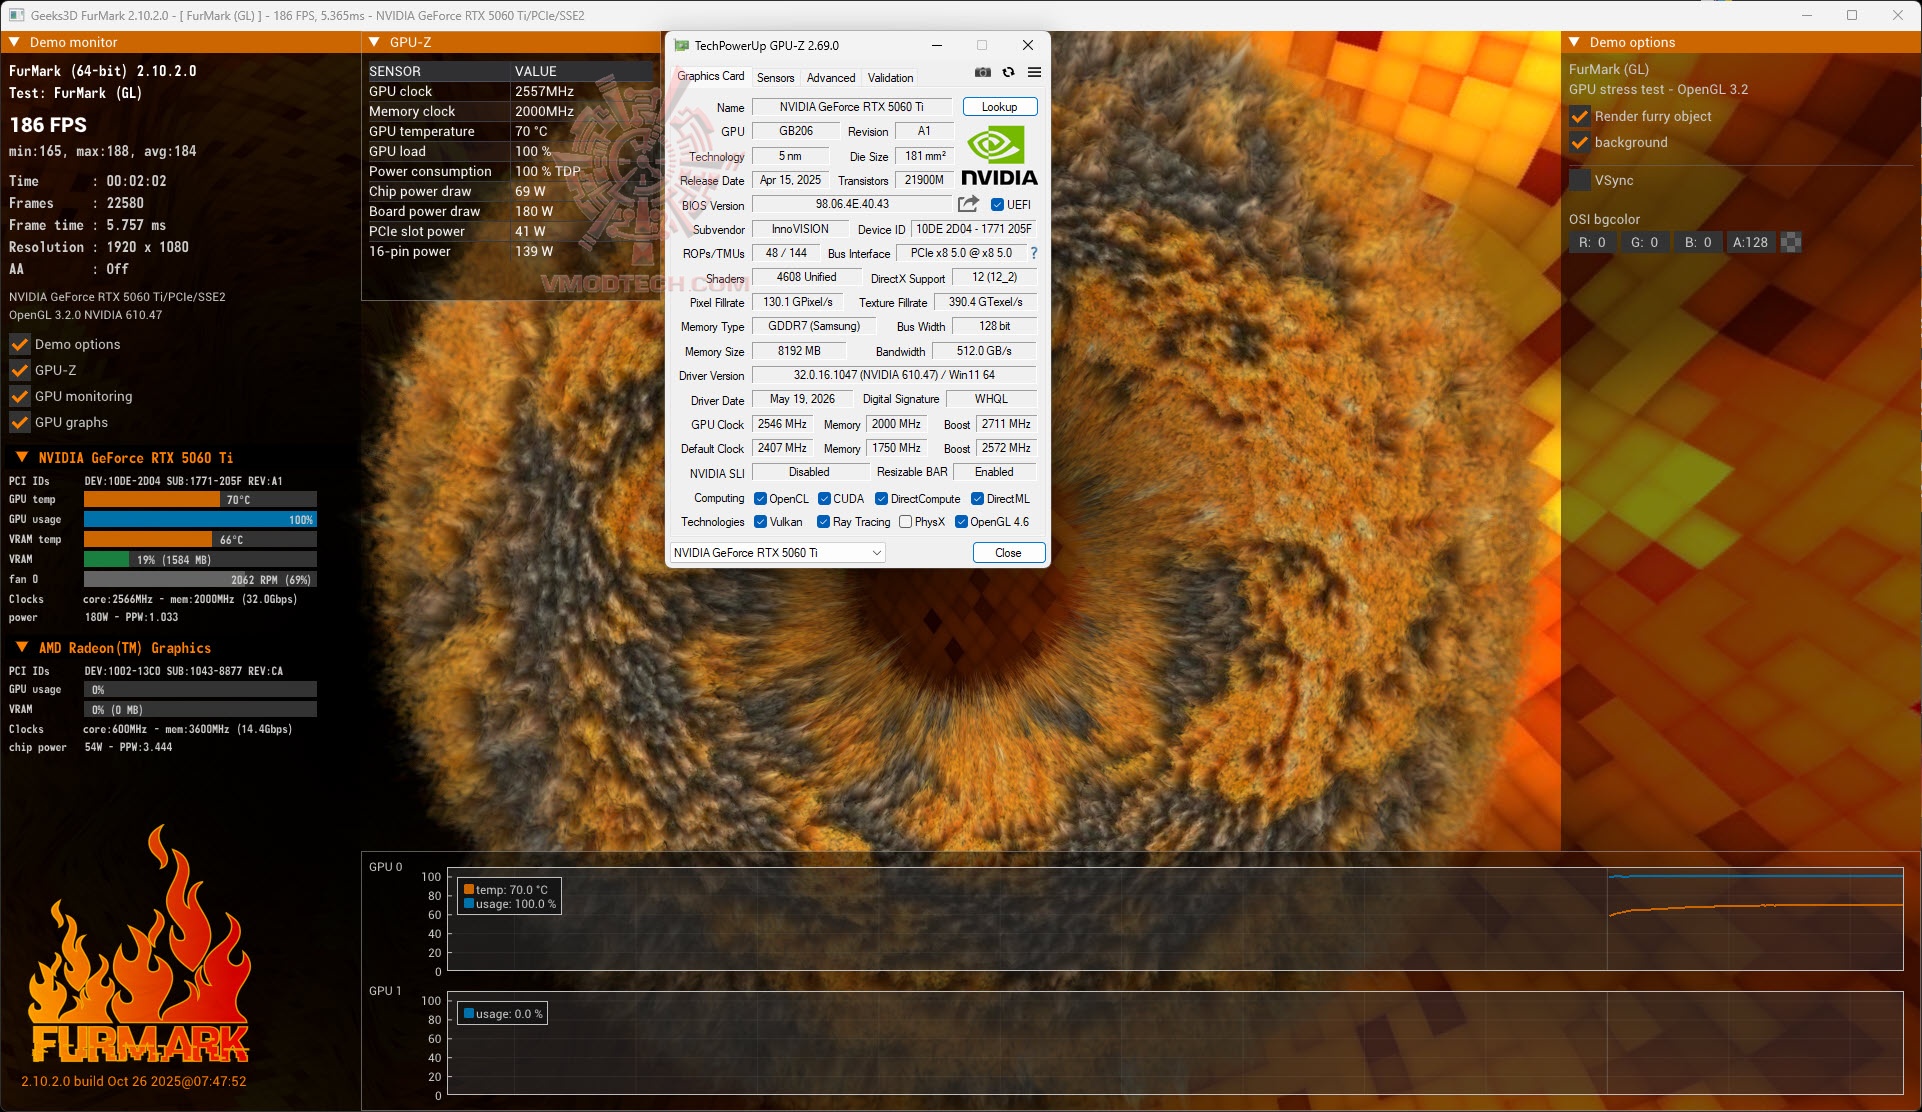The height and width of the screenshot is (1112, 1922).
Task: Click the NVIDIA logo in GPU-Z
Action: coord(999,156)
